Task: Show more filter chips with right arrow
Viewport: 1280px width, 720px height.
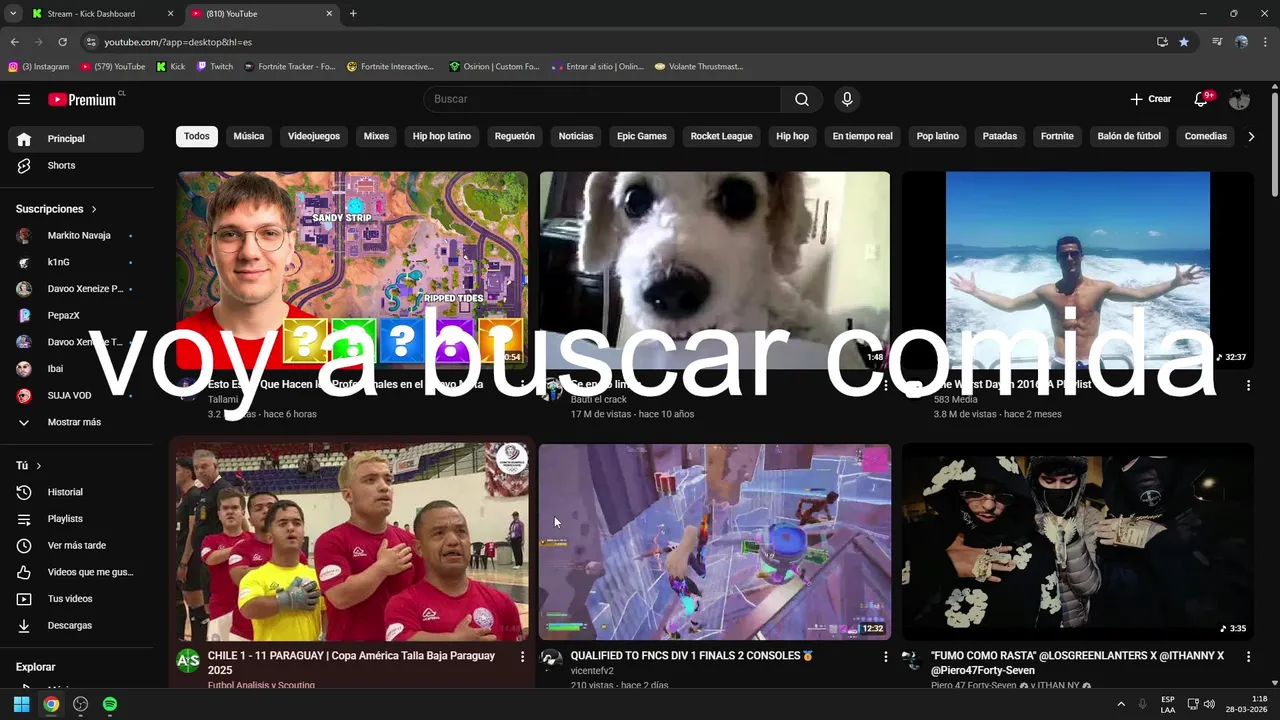Action: [1251, 136]
